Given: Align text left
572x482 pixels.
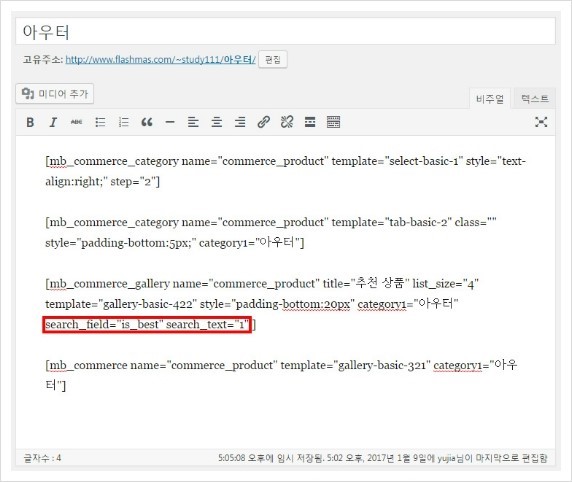Looking at the screenshot, I should click(193, 122).
